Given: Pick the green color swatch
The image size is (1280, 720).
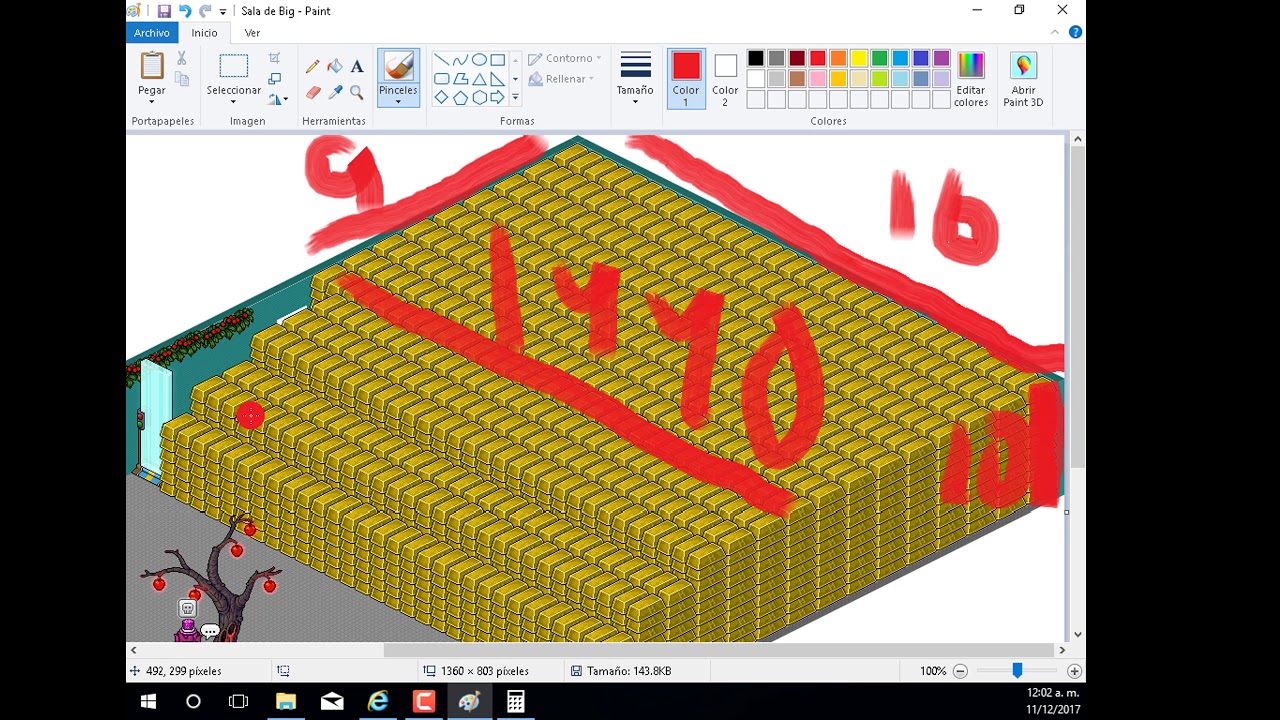Looking at the screenshot, I should pos(879,58).
